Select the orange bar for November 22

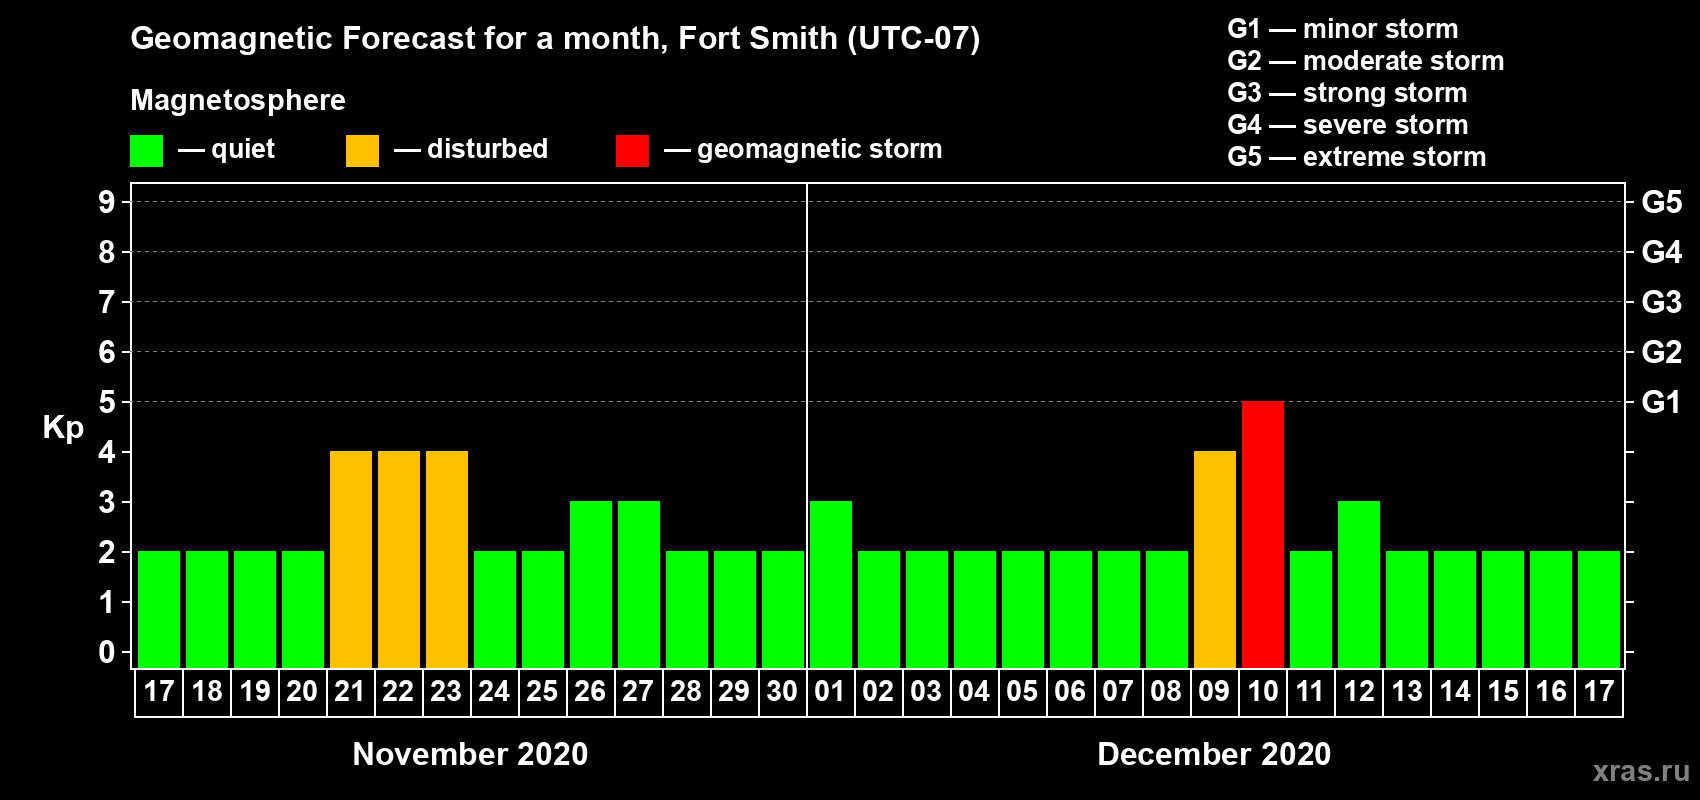pos(399,559)
